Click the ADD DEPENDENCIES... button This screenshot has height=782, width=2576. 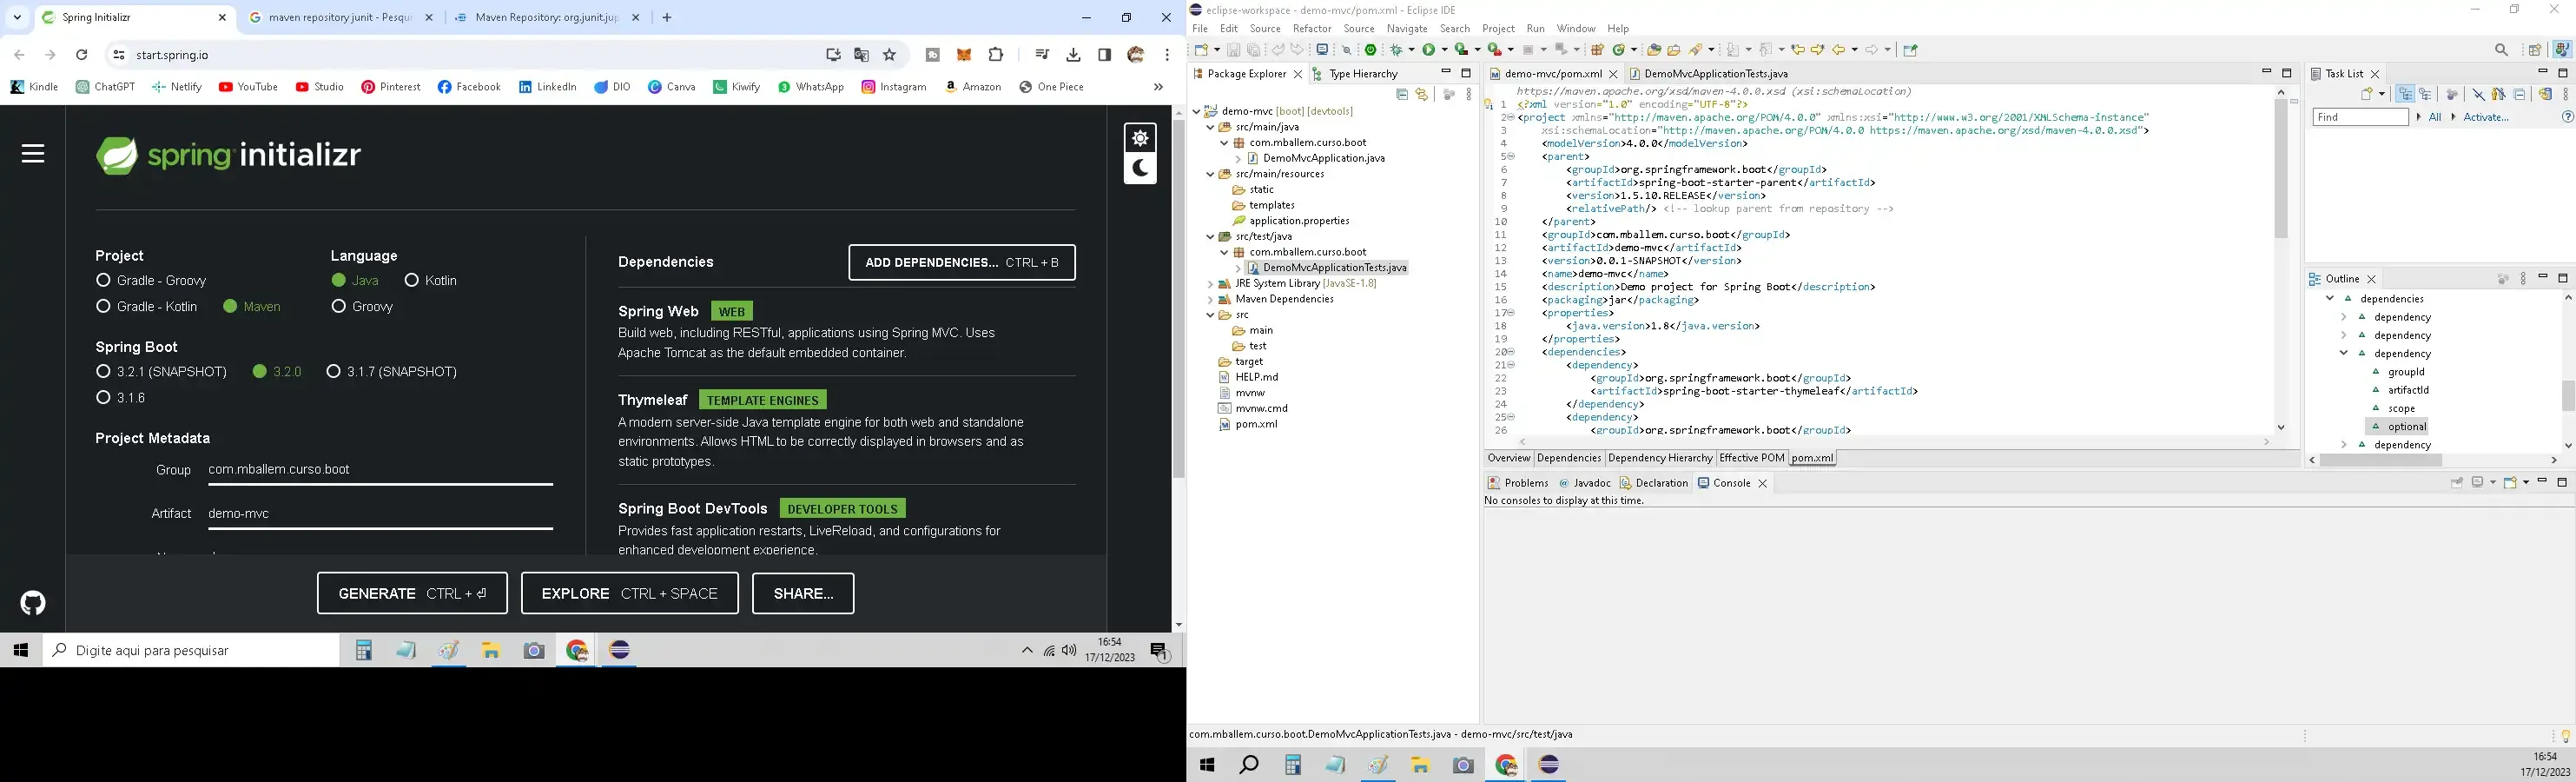tap(962, 263)
